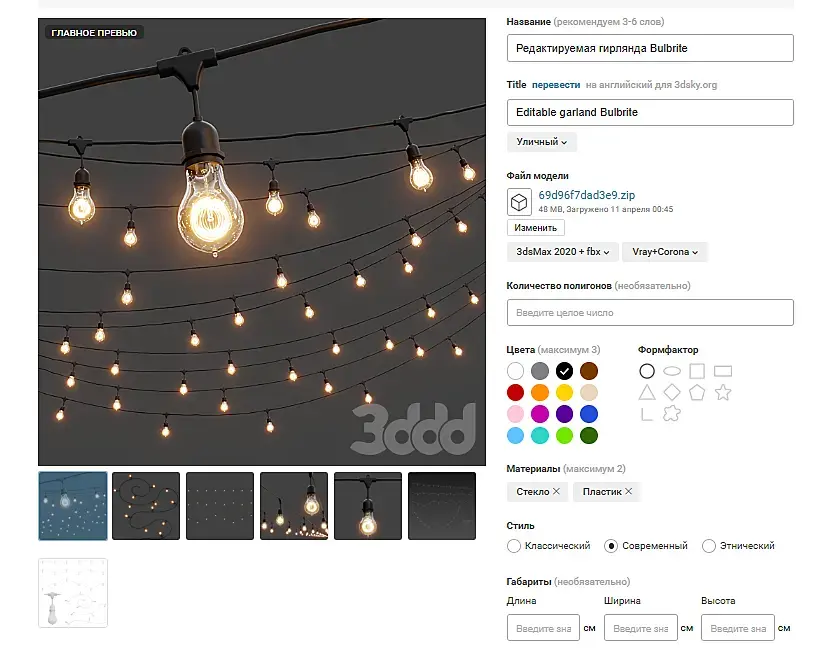Choose the star form factor shape

(x=723, y=393)
